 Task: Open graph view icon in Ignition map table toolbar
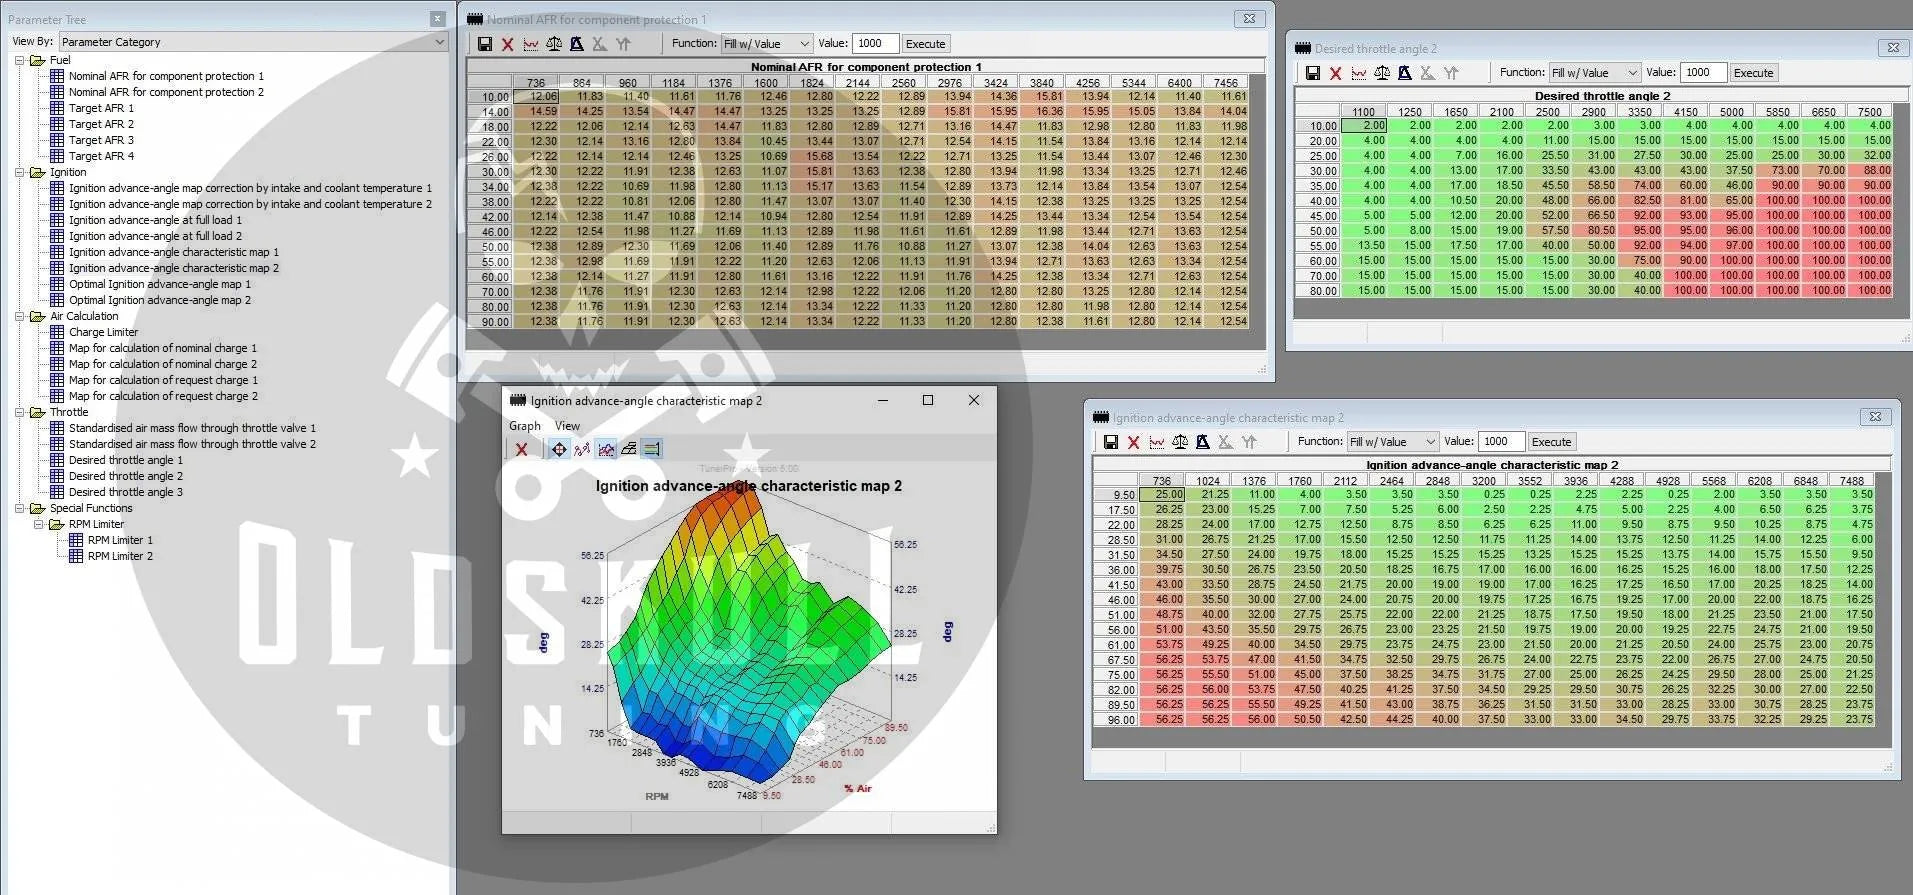1157,442
